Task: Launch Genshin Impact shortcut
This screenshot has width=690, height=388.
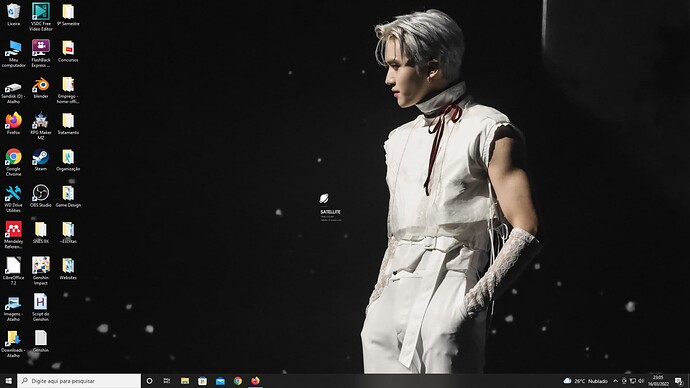Action: [41, 271]
